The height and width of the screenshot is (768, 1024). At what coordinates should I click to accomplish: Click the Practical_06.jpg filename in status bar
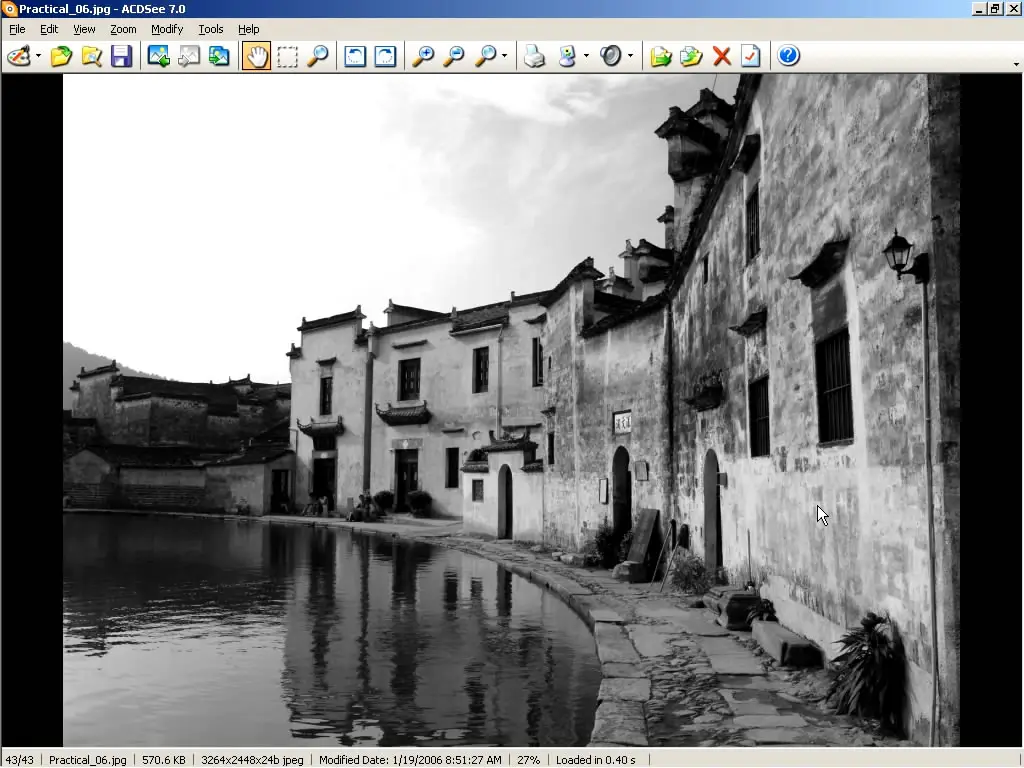(x=88, y=760)
